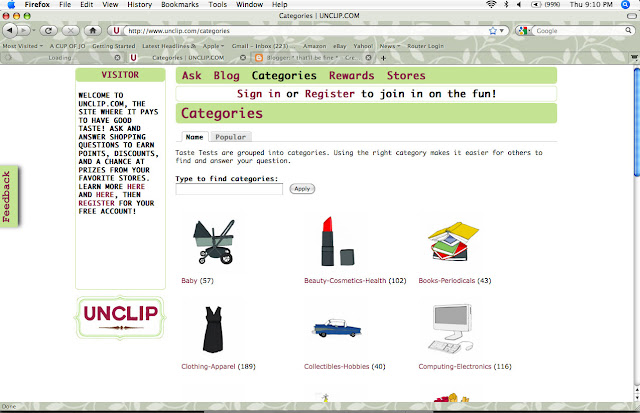Close the Loading tab
The image size is (640, 413).
pyautogui.click(x=118, y=58)
